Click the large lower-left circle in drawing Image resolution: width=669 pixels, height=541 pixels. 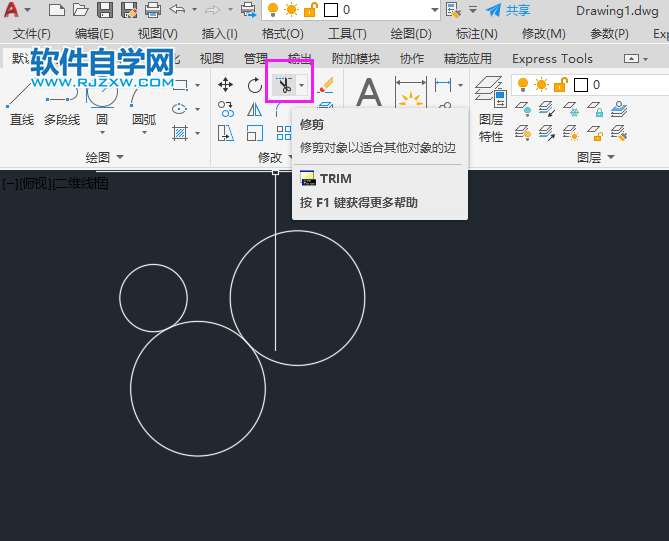pos(131,389)
